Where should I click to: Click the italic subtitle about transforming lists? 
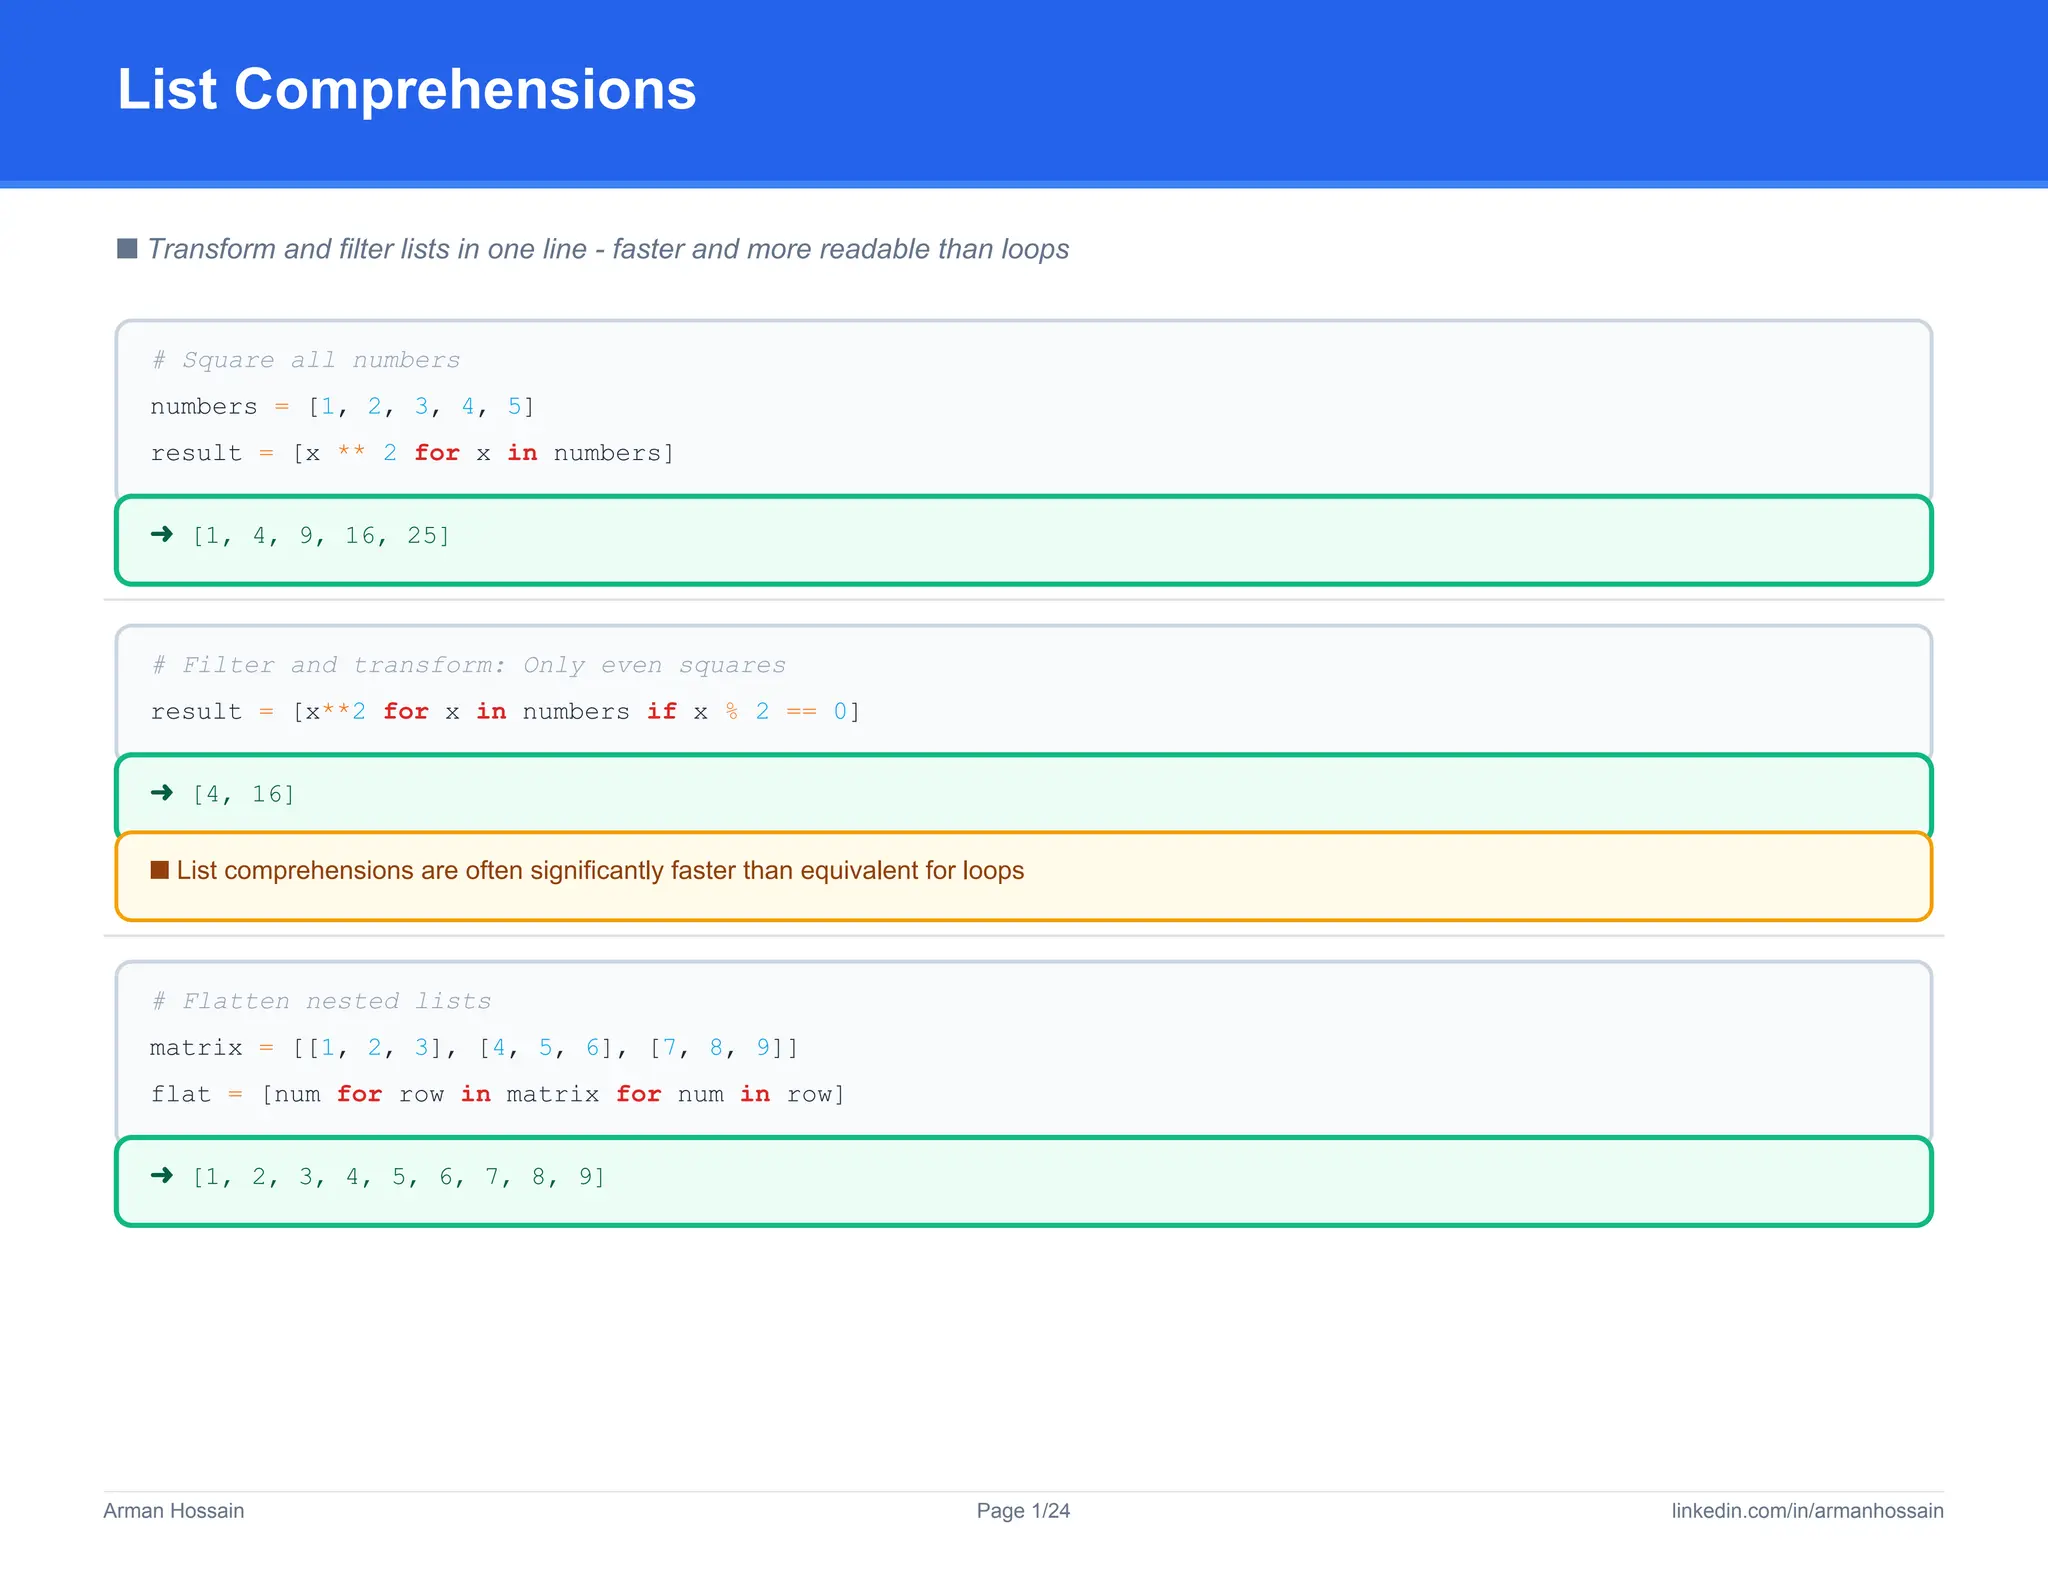(608, 248)
